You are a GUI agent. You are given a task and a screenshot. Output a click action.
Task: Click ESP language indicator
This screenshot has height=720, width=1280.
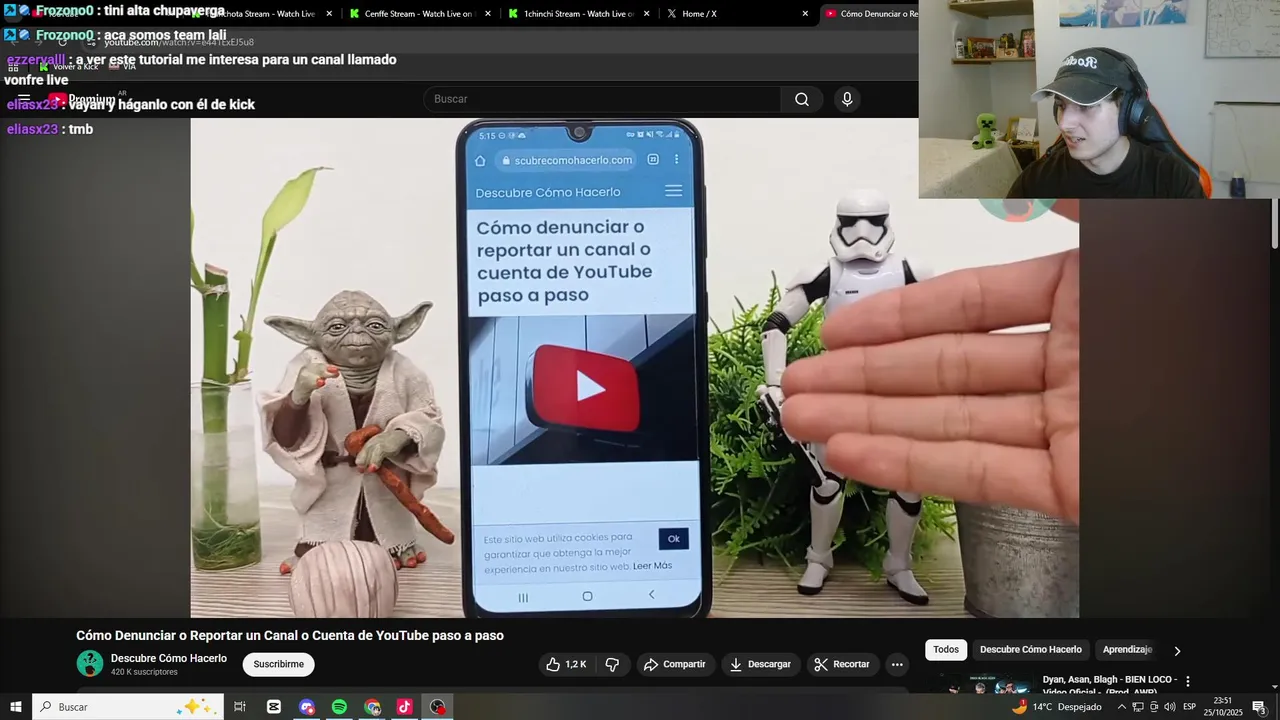(x=1189, y=707)
